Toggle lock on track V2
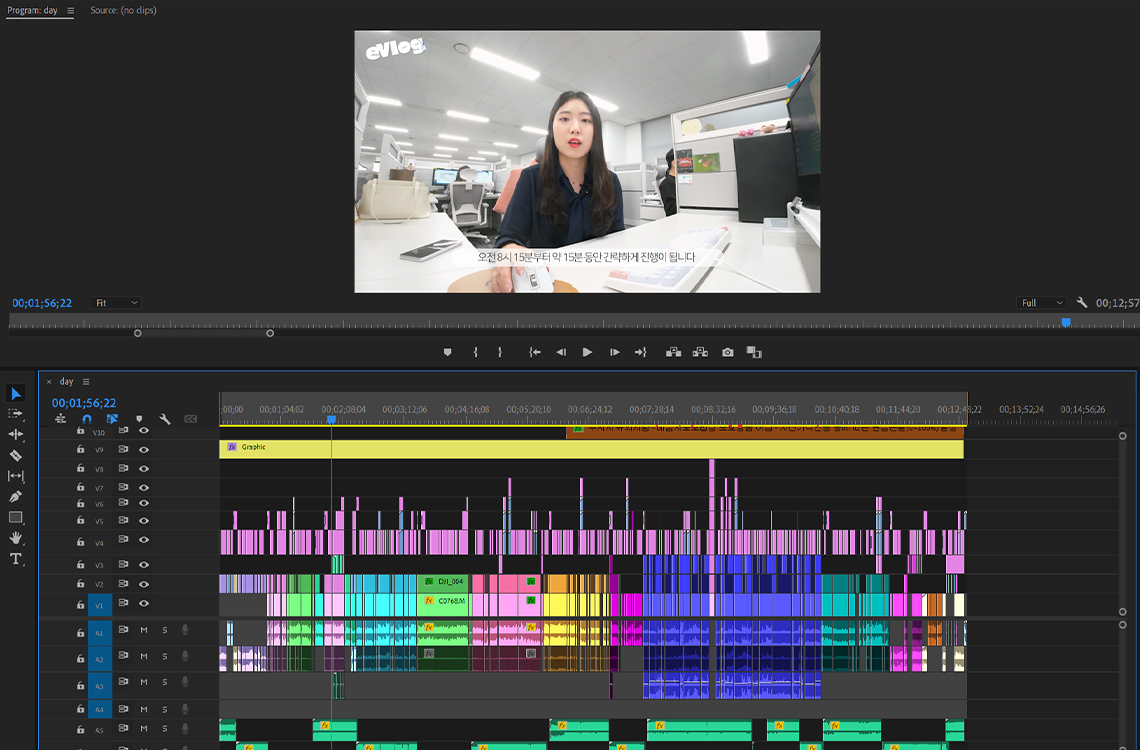Image resolution: width=1140 pixels, height=750 pixels. coord(80,584)
